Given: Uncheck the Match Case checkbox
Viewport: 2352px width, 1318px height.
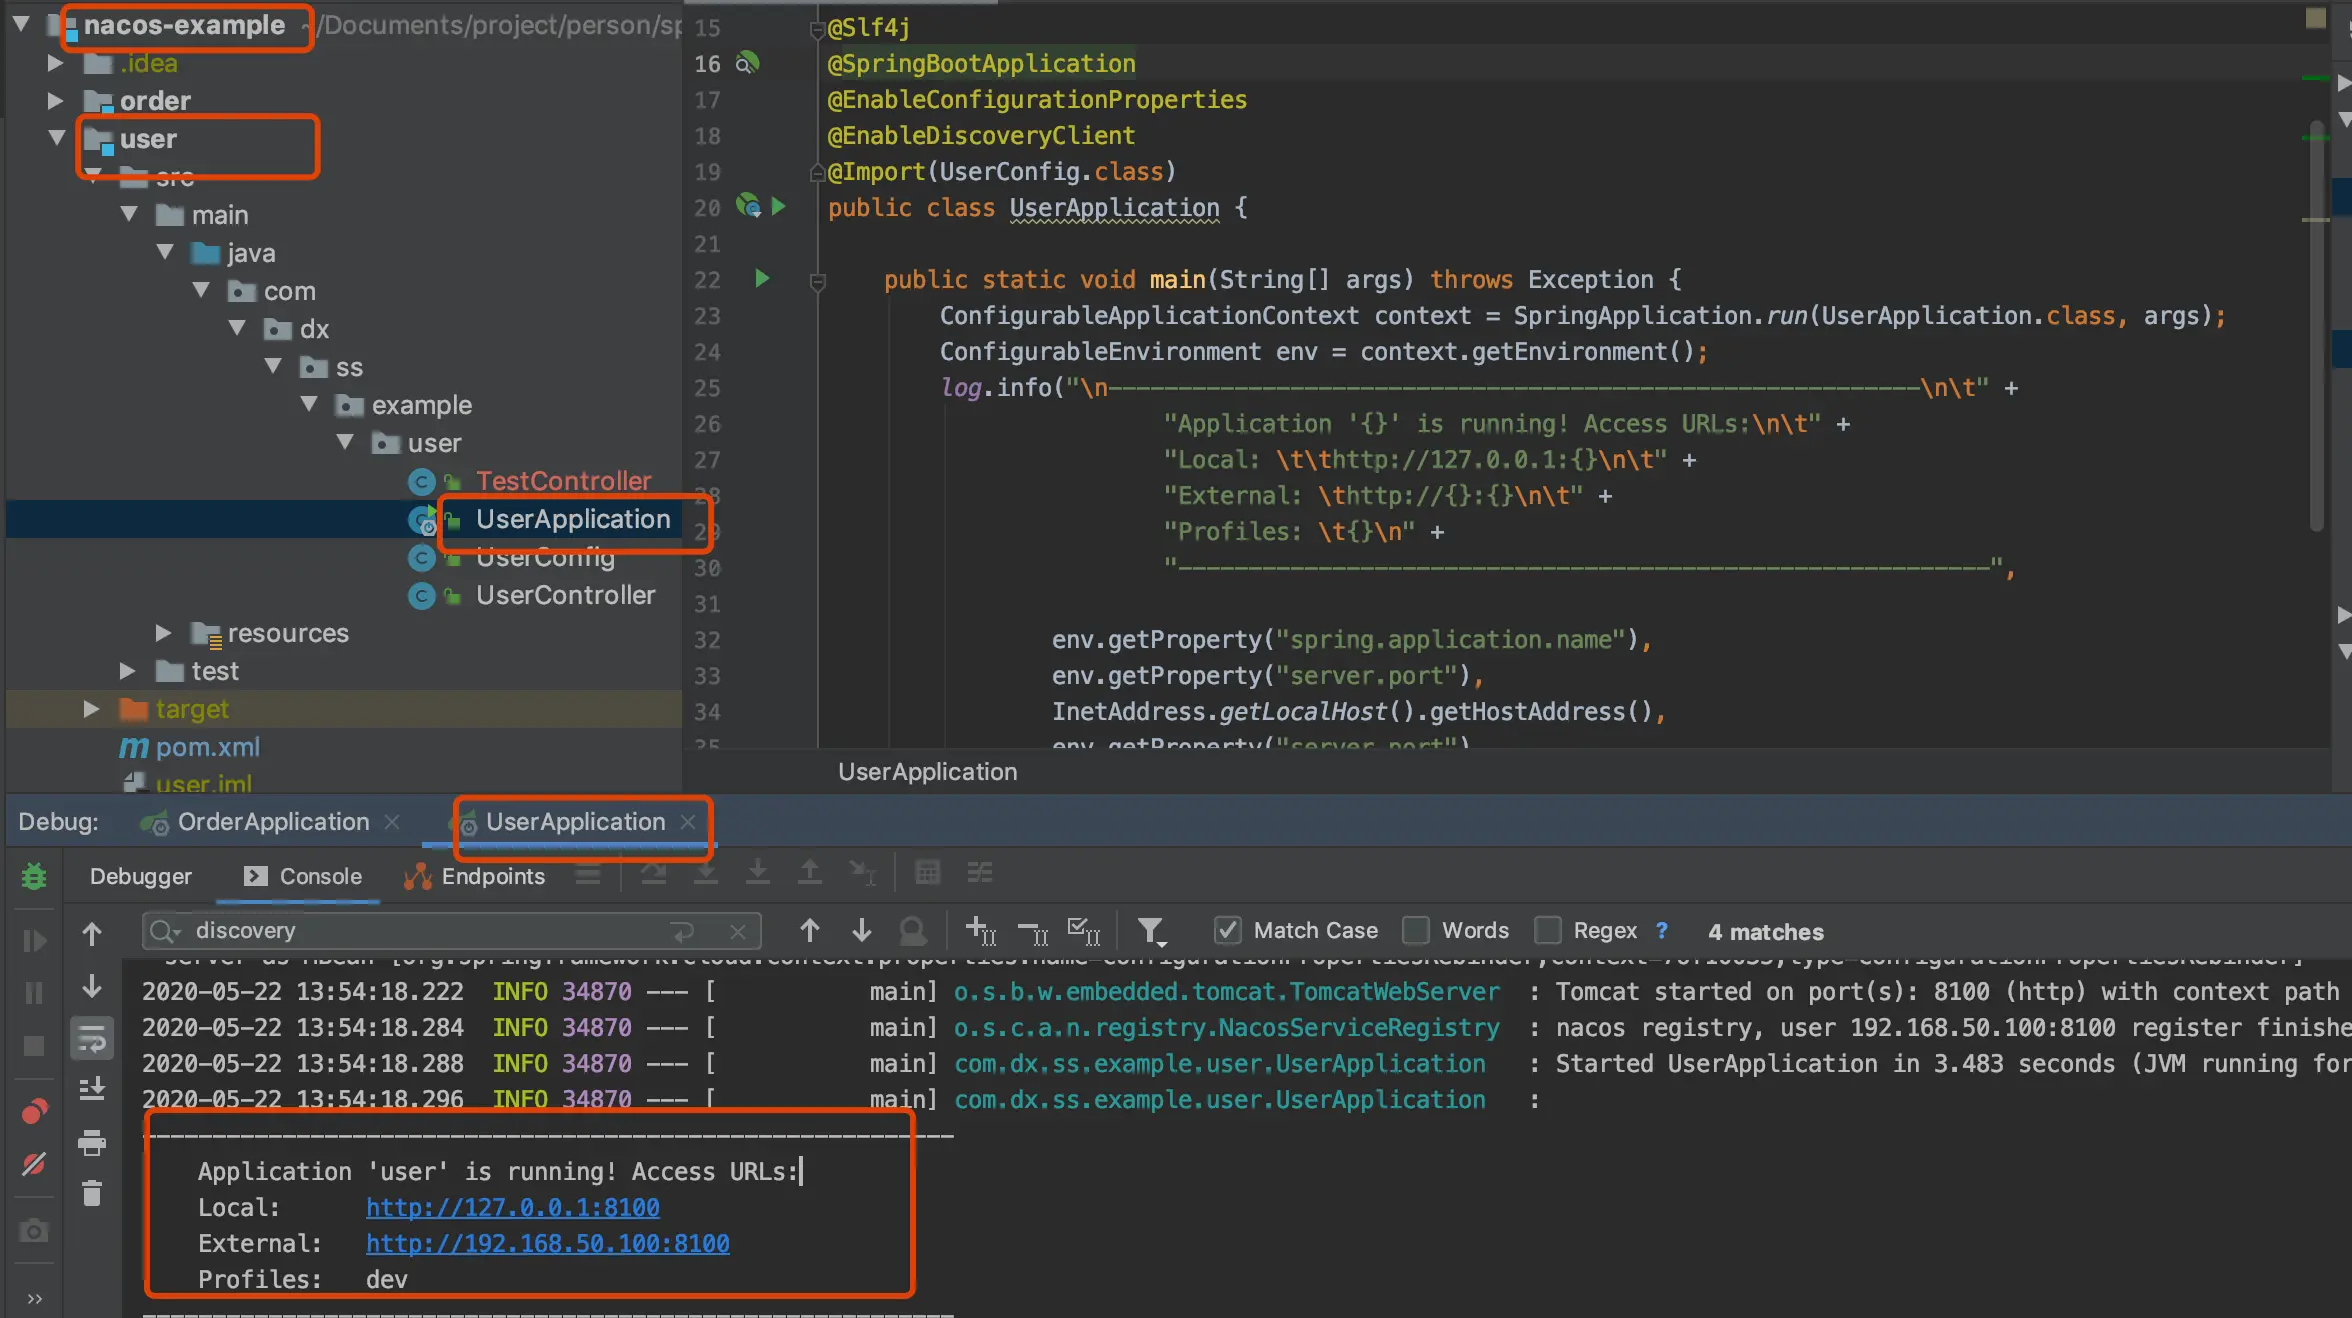Looking at the screenshot, I should pyautogui.click(x=1227, y=931).
